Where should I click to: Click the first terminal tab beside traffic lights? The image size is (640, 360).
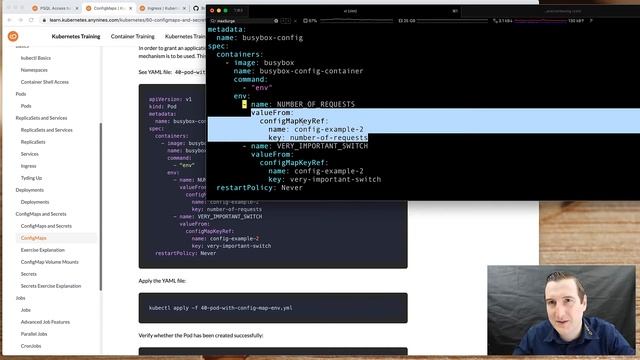point(238,11)
